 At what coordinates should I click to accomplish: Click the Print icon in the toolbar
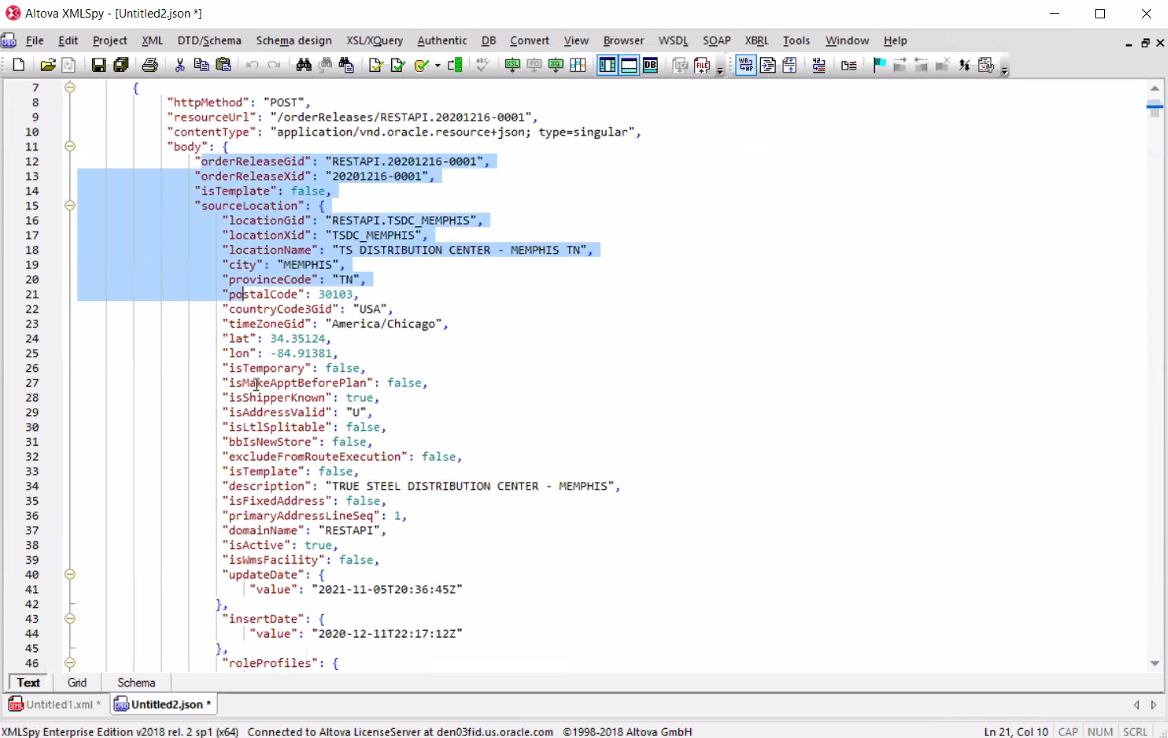pos(149,66)
